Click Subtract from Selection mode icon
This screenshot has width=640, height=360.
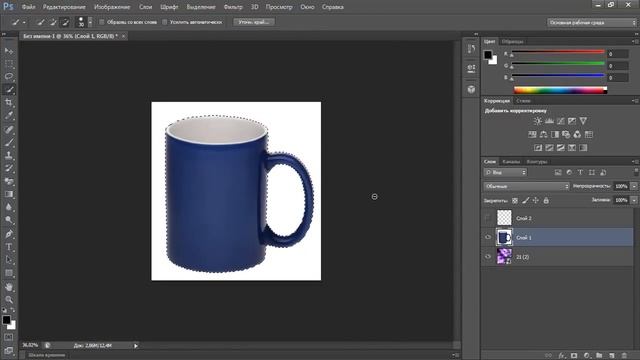[65, 22]
